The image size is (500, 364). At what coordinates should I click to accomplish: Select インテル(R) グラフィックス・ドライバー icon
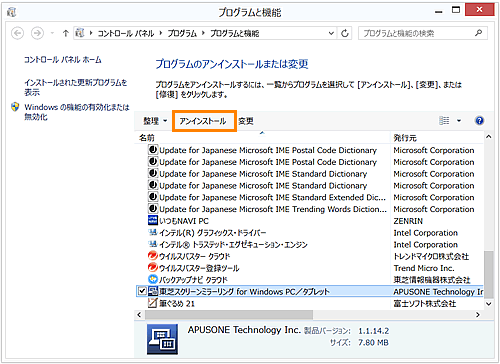(x=153, y=232)
